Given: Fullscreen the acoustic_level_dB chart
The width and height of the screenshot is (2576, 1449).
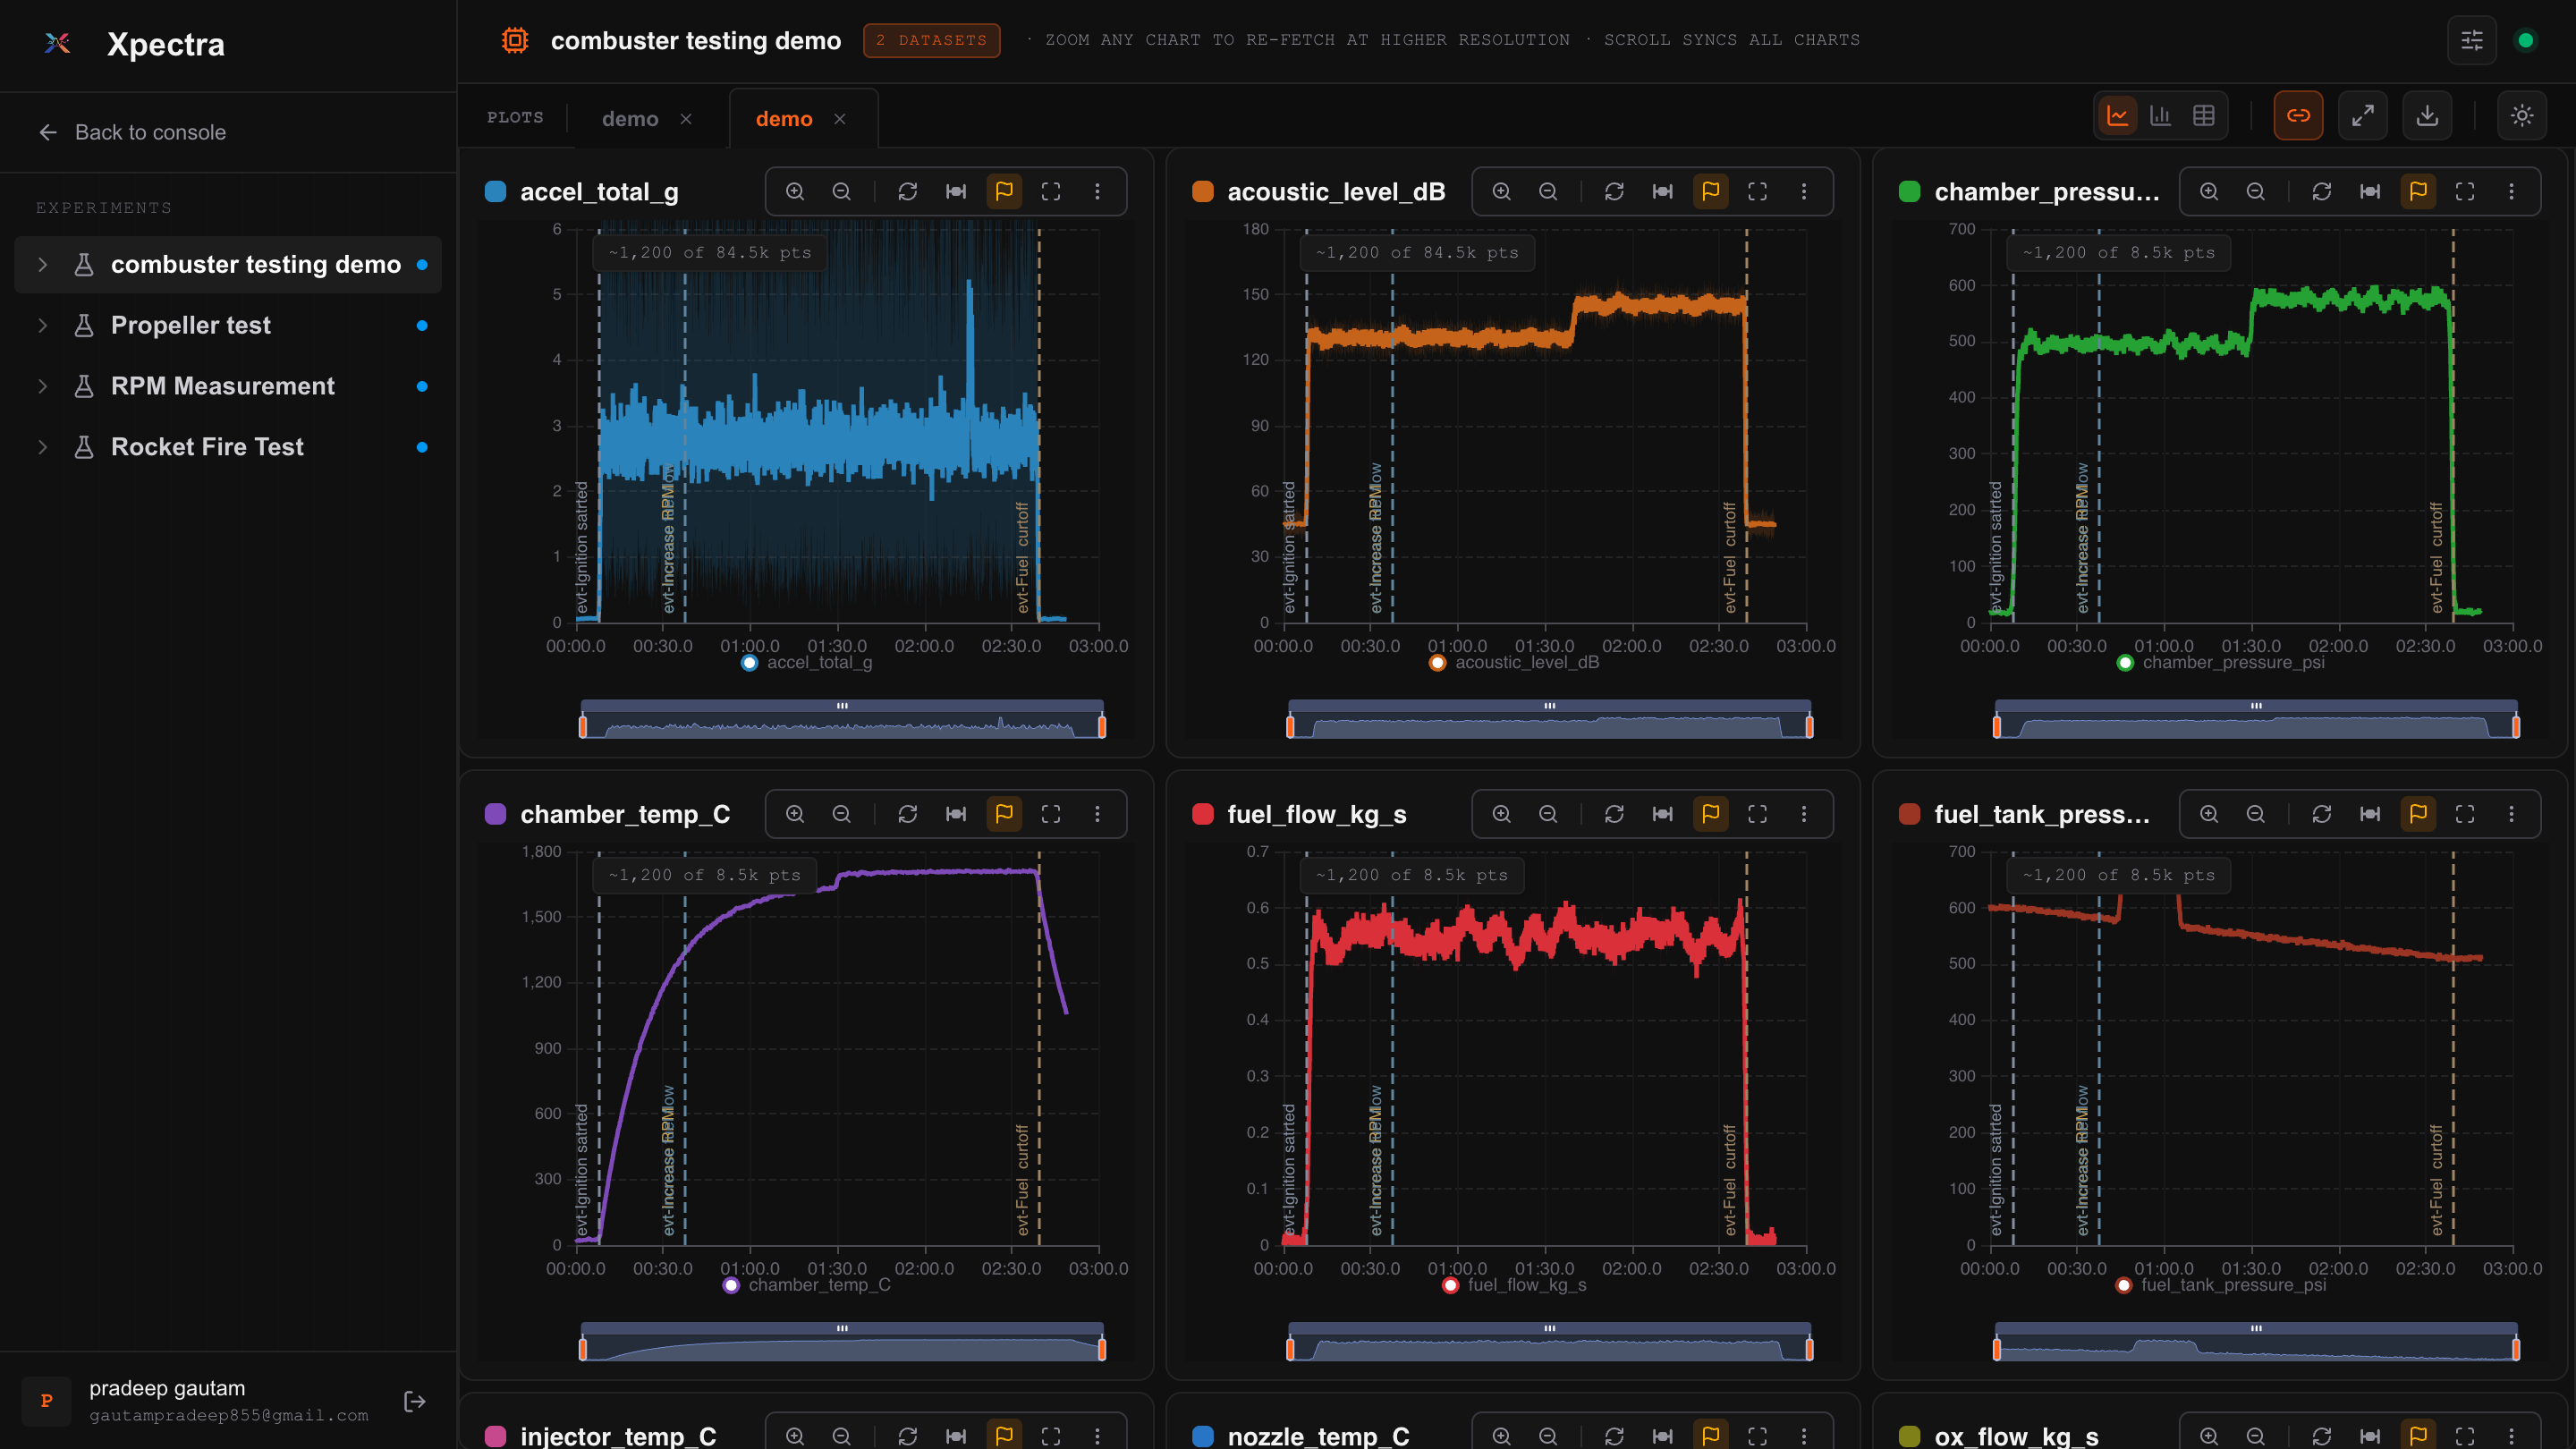Looking at the screenshot, I should (x=1757, y=191).
